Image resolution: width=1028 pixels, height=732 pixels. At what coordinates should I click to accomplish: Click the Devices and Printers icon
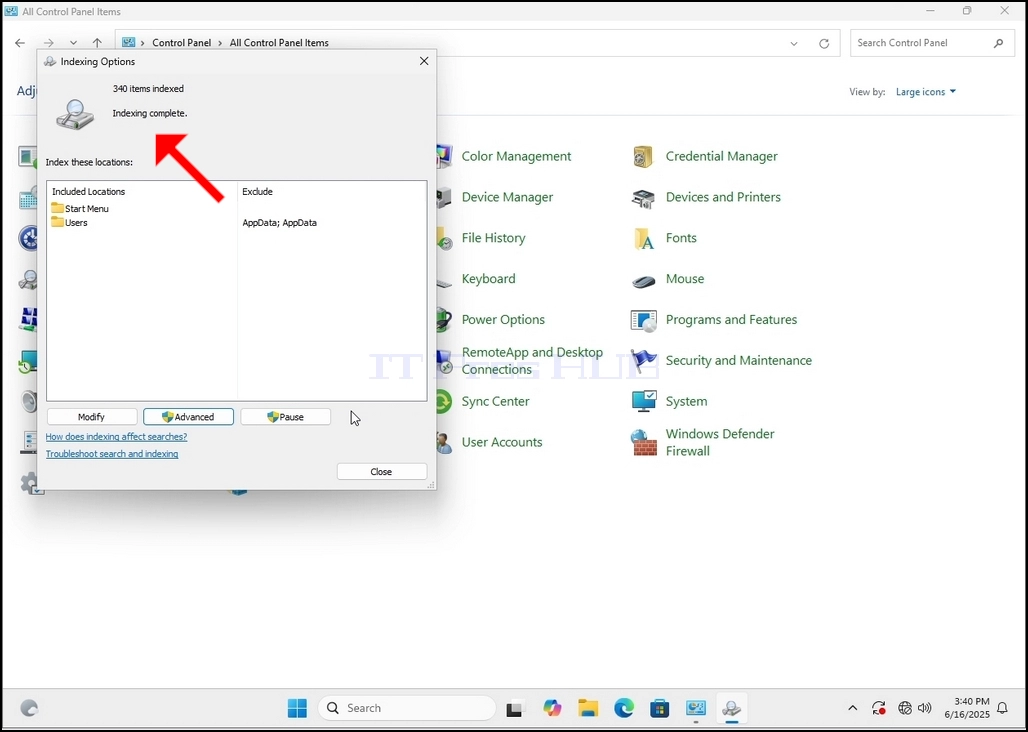click(x=643, y=198)
